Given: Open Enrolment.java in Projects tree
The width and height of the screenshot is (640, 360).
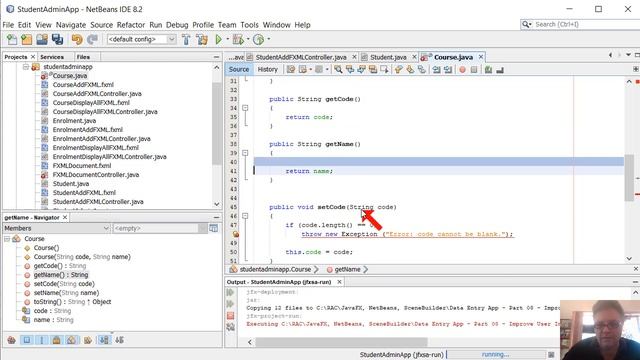Looking at the screenshot, I should click(74, 121).
